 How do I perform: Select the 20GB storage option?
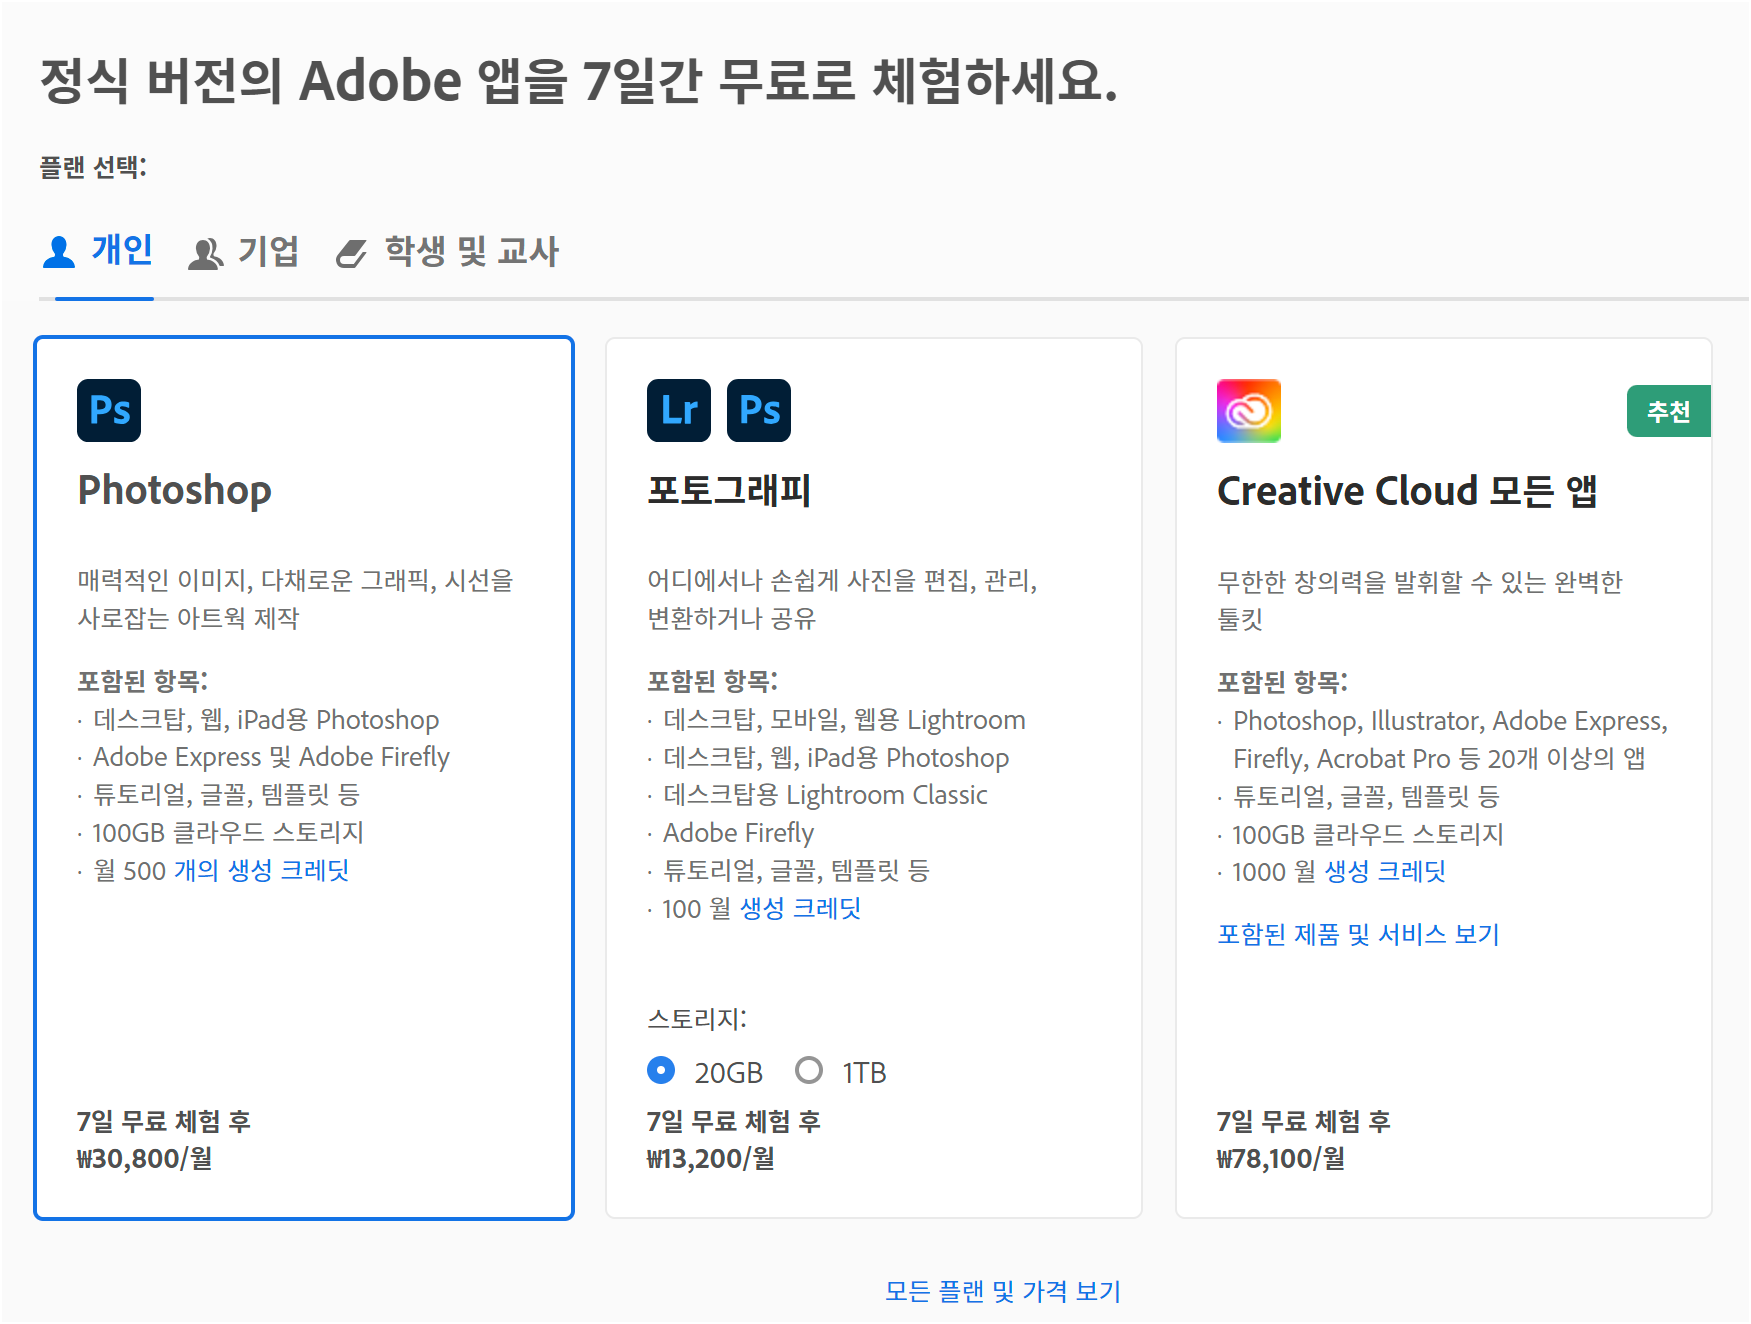pyautogui.click(x=661, y=1070)
